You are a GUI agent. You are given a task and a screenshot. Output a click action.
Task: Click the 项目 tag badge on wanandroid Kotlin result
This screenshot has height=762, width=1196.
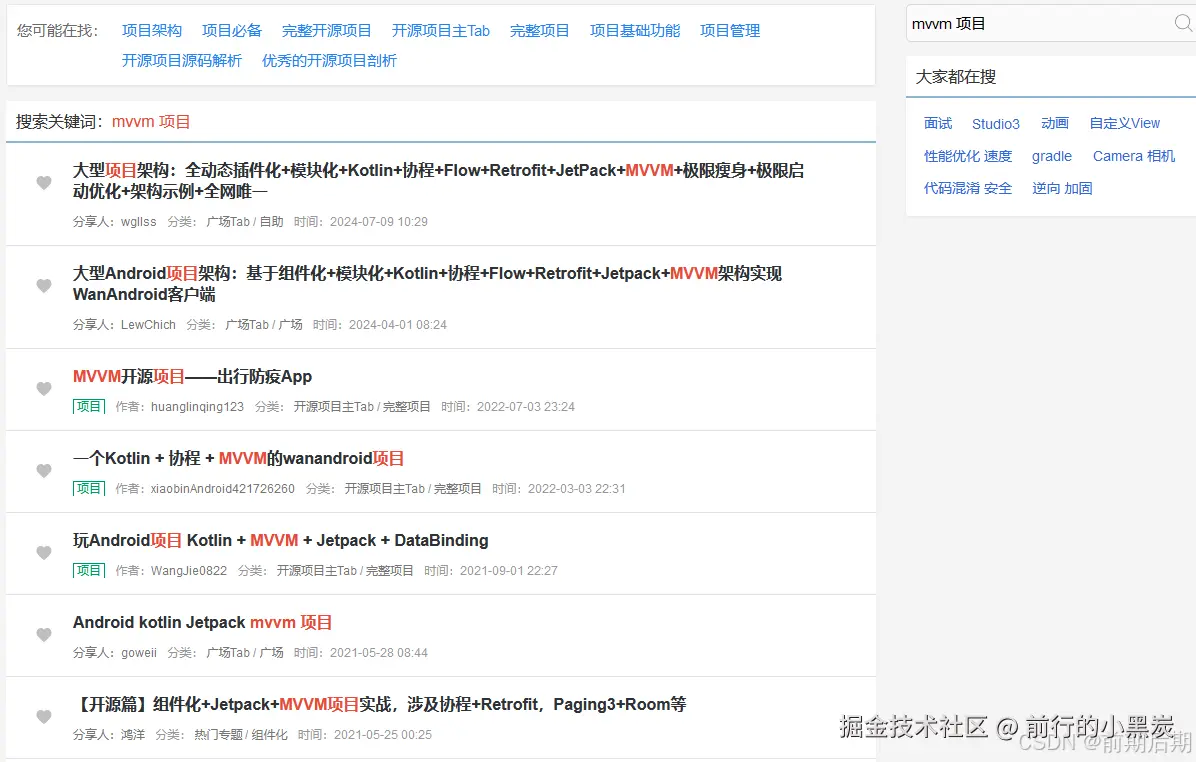tap(88, 488)
